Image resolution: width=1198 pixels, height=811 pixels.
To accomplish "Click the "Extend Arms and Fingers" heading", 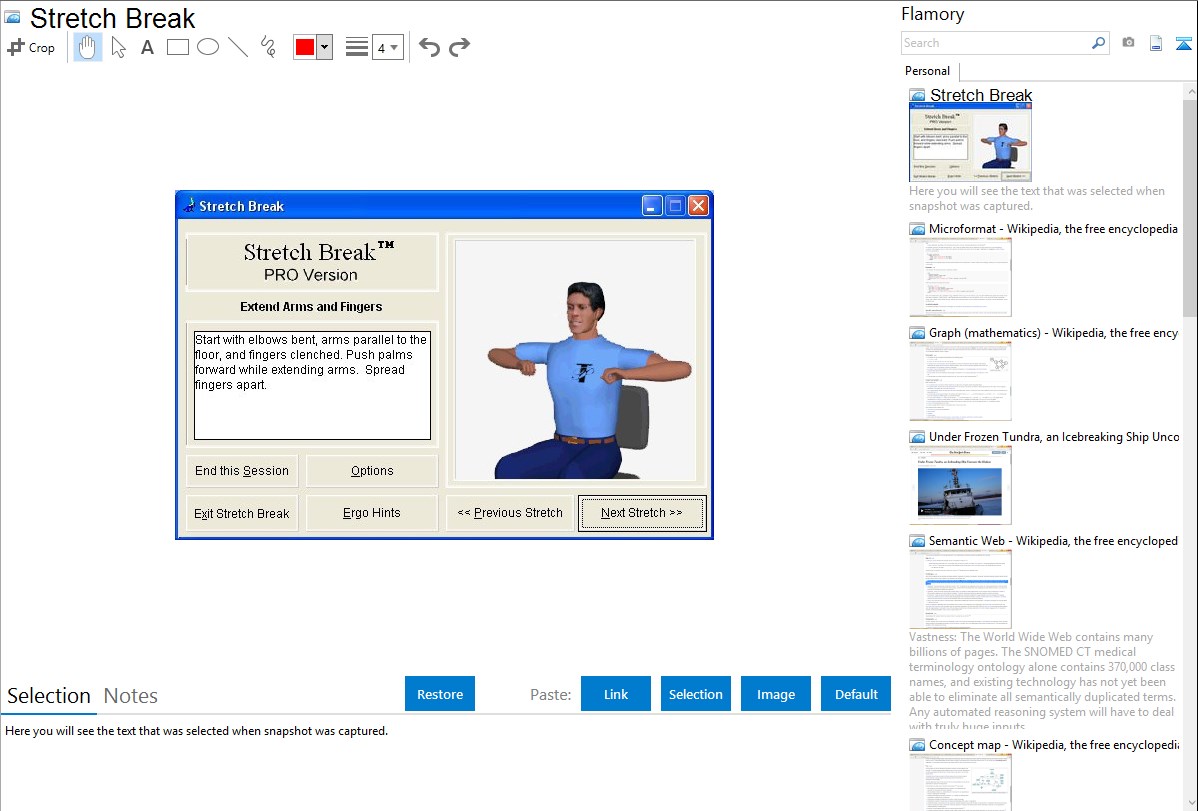I will pyautogui.click(x=311, y=307).
